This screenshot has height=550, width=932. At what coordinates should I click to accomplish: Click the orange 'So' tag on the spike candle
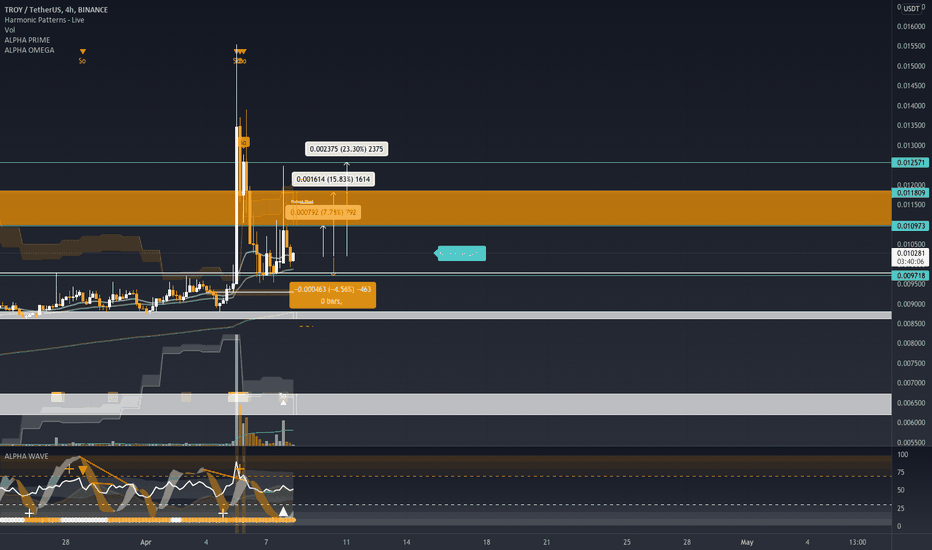pyautogui.click(x=244, y=142)
